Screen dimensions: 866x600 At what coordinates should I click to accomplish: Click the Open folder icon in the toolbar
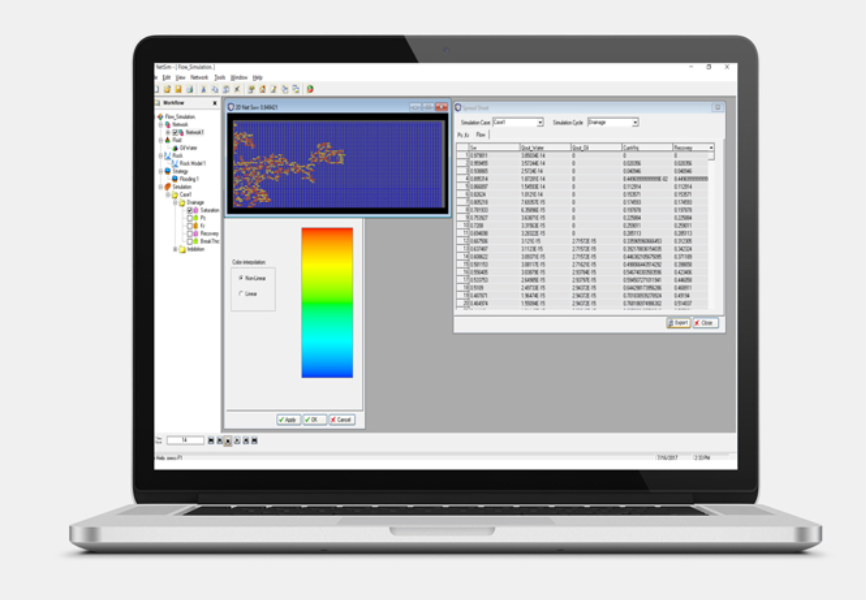pyautogui.click(x=167, y=89)
